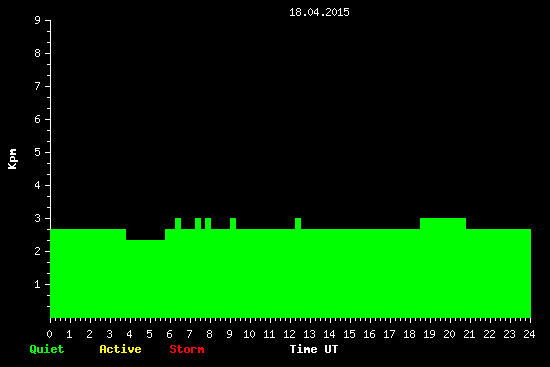Select the green Quiet legend label
The height and width of the screenshot is (367, 550).
tap(47, 349)
